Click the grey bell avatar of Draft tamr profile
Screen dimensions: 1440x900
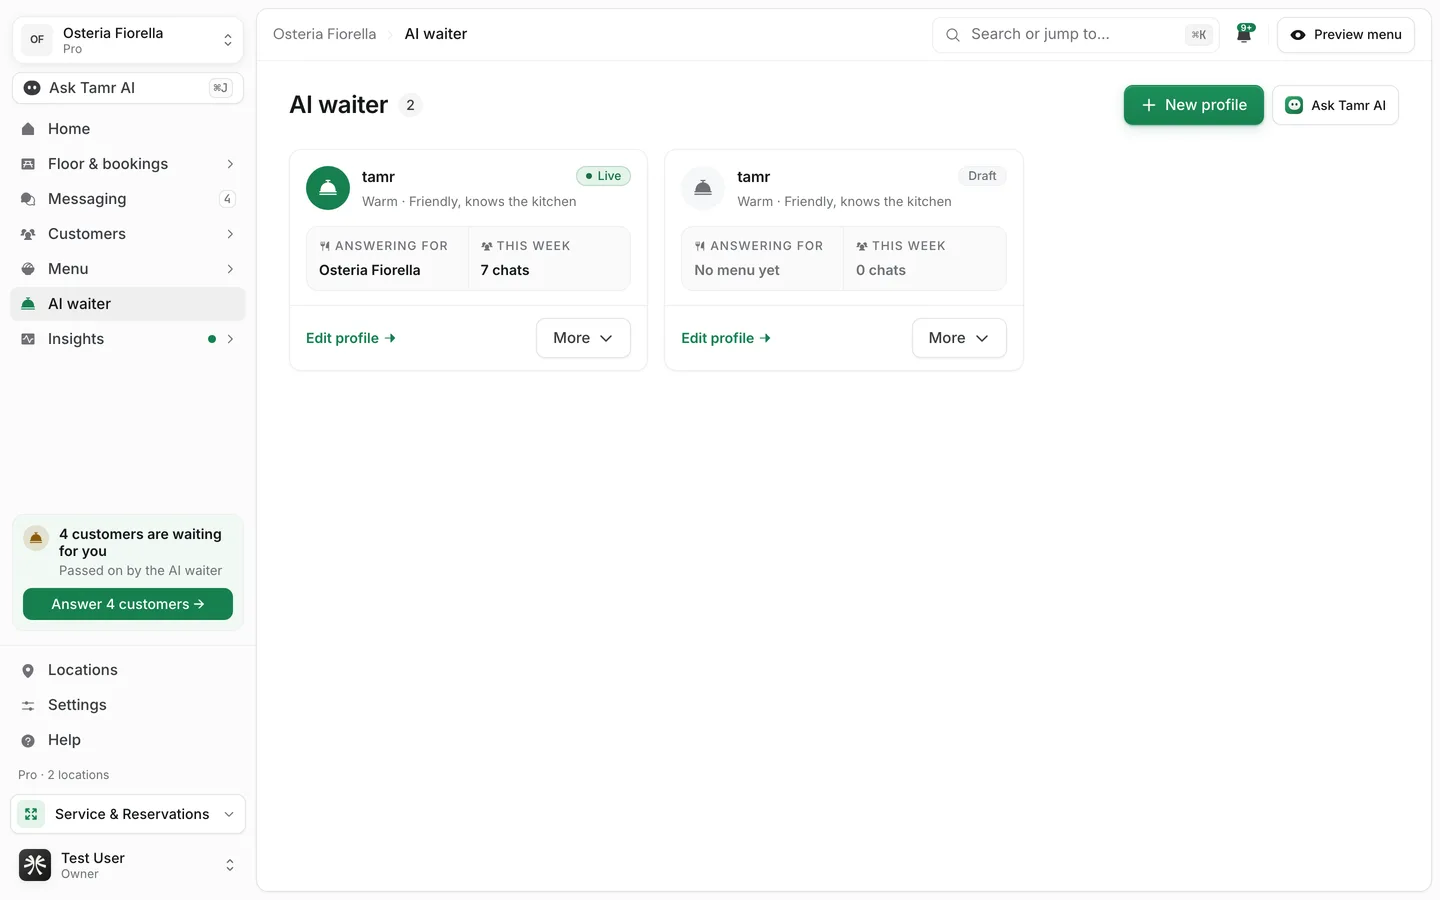pyautogui.click(x=703, y=188)
